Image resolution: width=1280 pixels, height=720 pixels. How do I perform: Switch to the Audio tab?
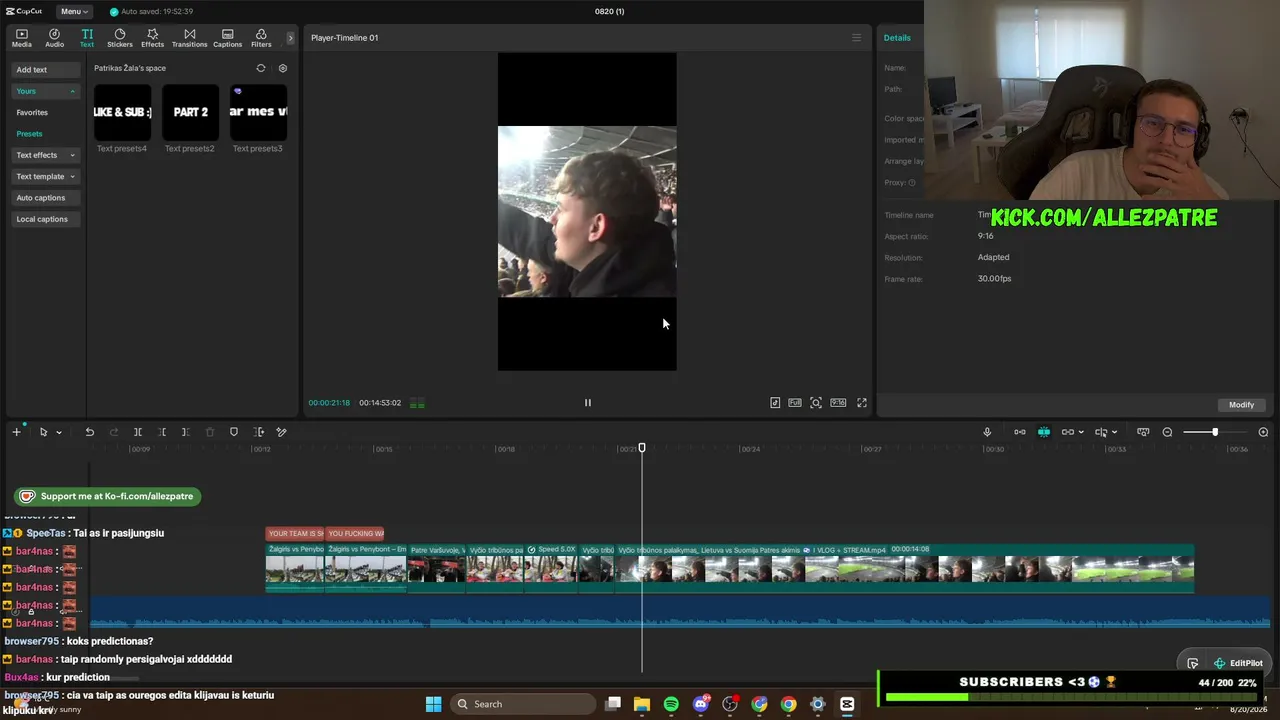pyautogui.click(x=54, y=38)
